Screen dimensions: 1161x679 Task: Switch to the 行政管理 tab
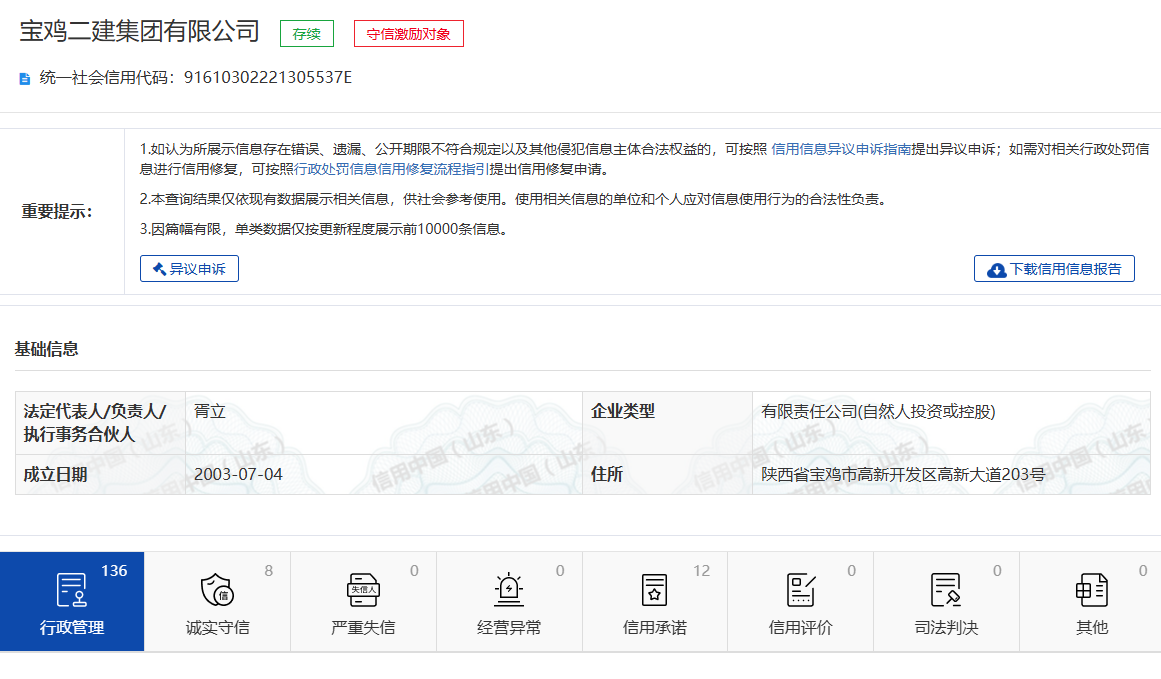pos(72,602)
